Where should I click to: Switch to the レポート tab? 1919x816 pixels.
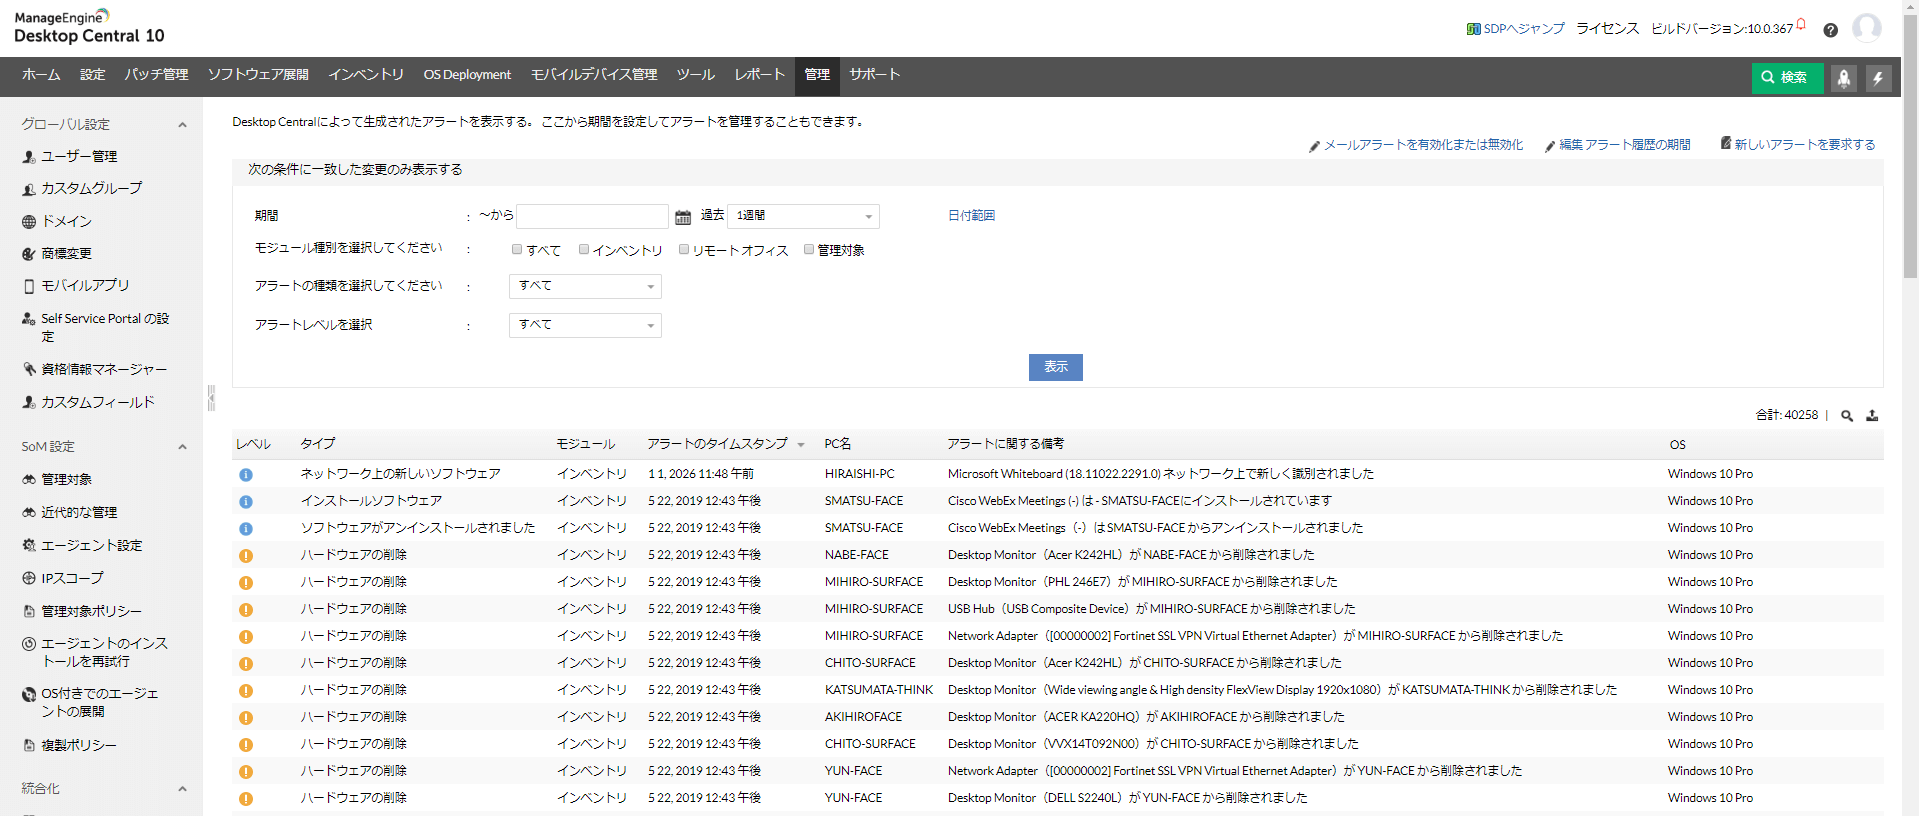coord(759,75)
